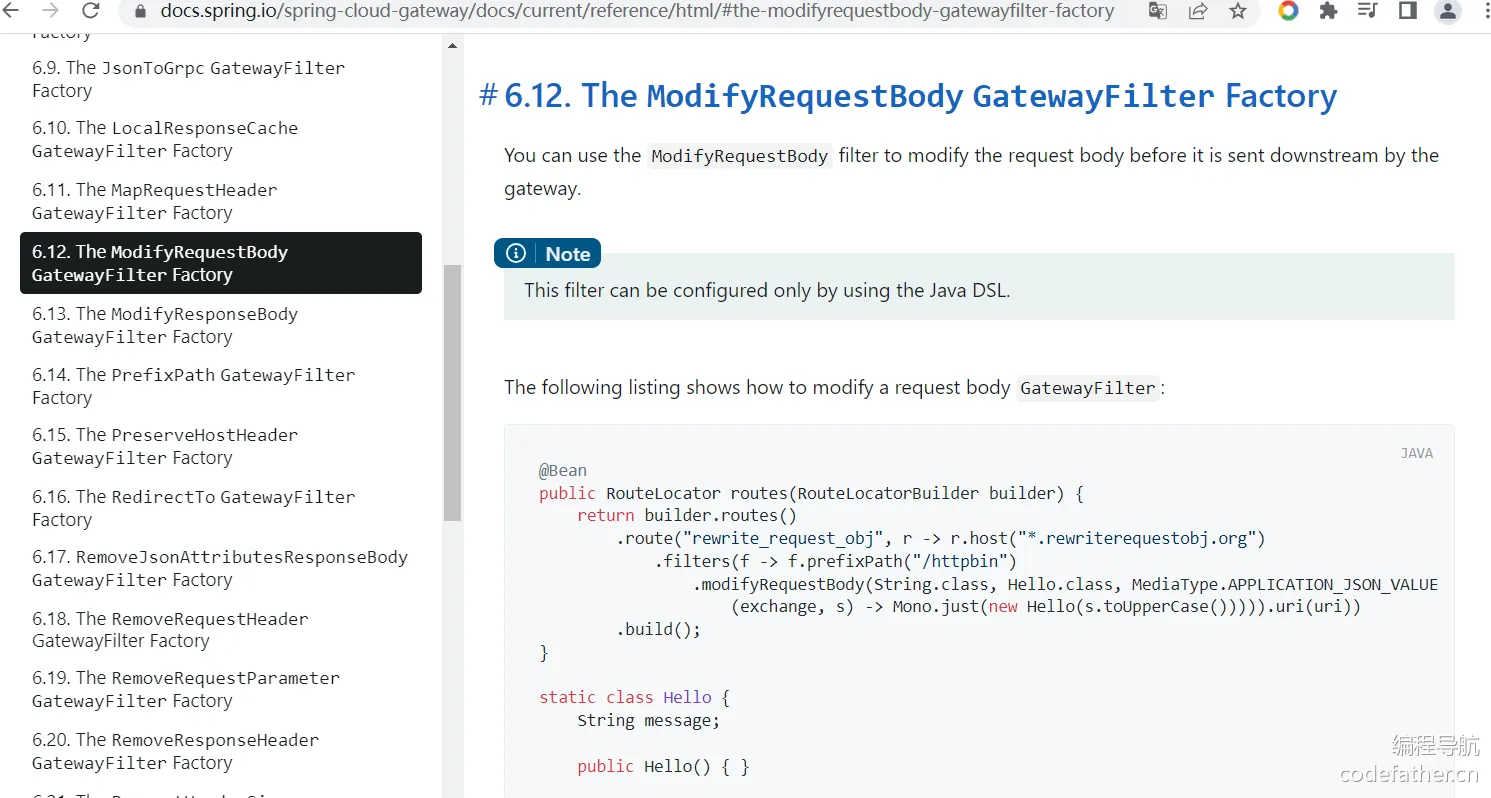Open 6.19 RemoveRequestParameter GatewayFilter Factory
Image resolution: width=1491 pixels, height=798 pixels.
click(x=186, y=689)
